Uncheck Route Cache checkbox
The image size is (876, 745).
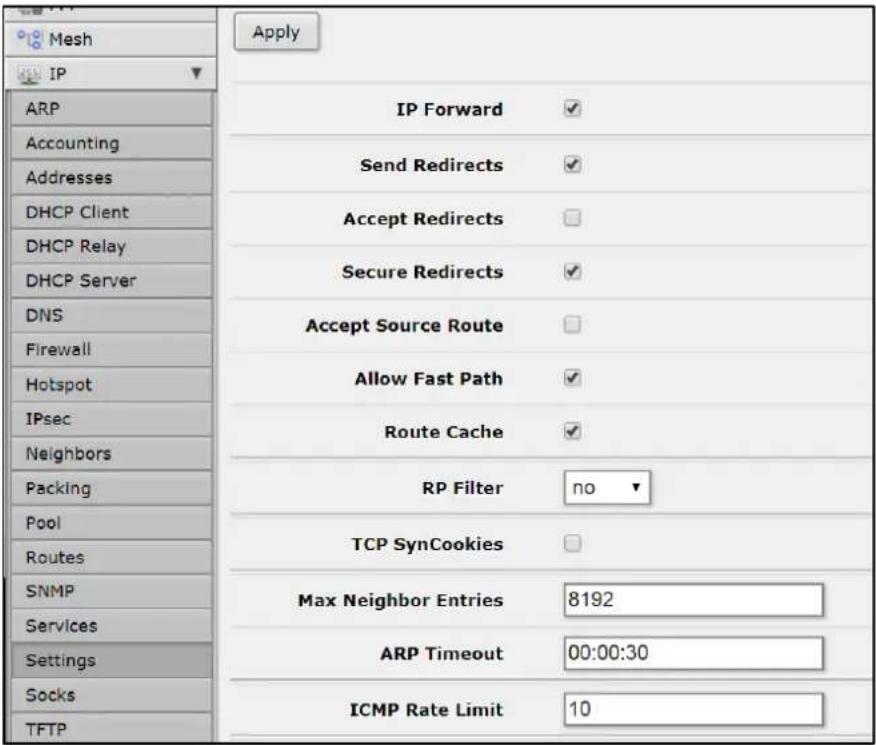pos(572,431)
